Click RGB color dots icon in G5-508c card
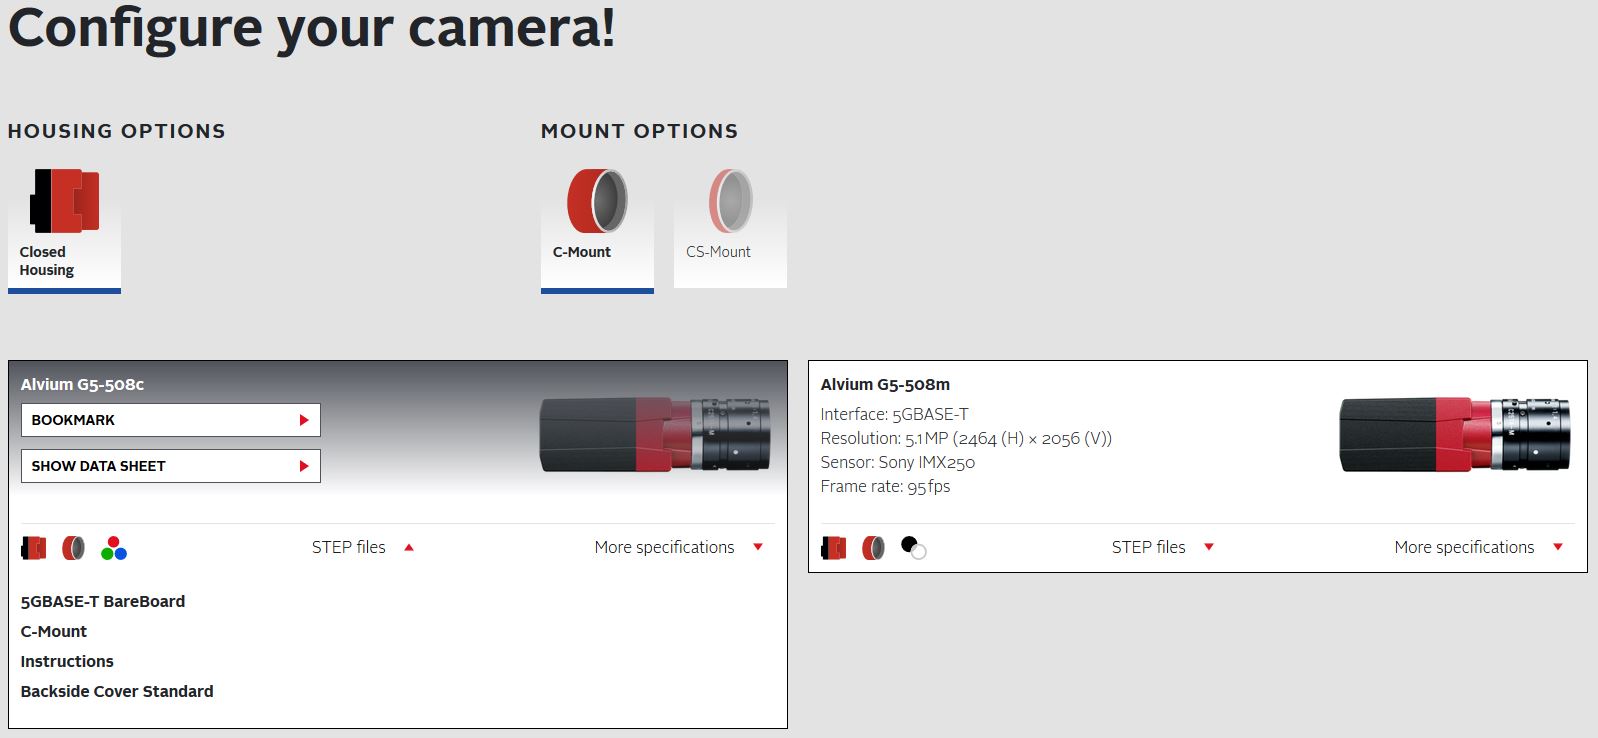The height and width of the screenshot is (738, 1598). [x=113, y=548]
